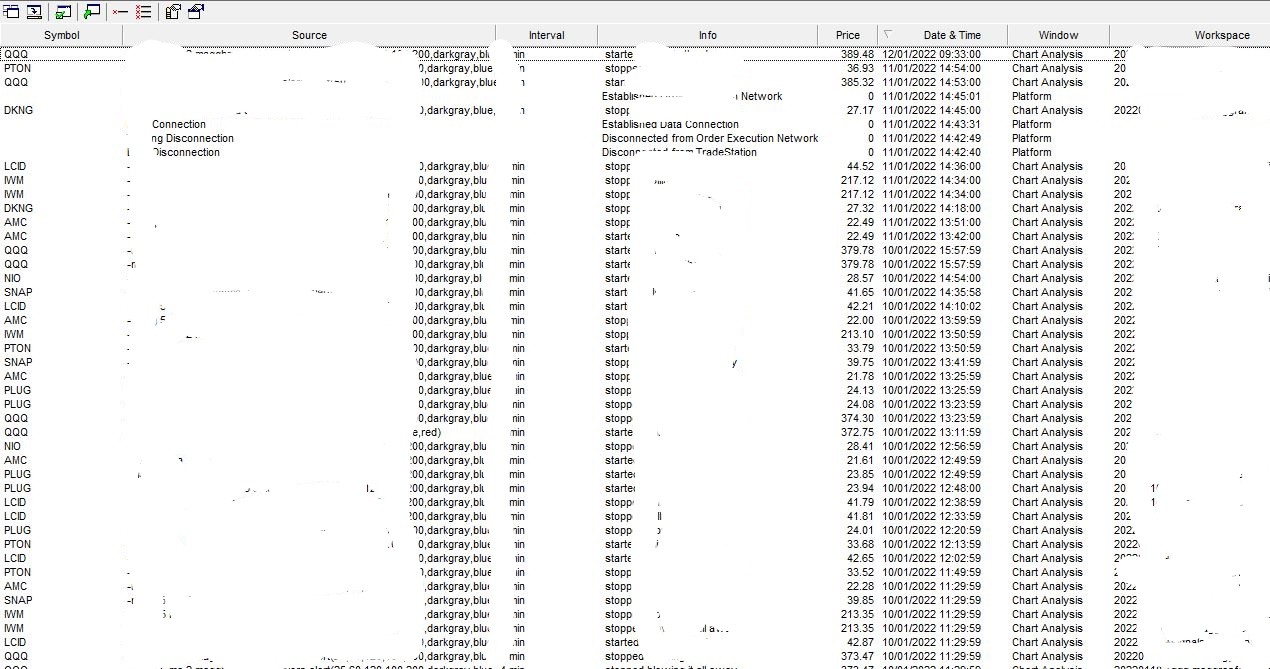
Task: Select the price cell 372.75
Action: [857, 432]
